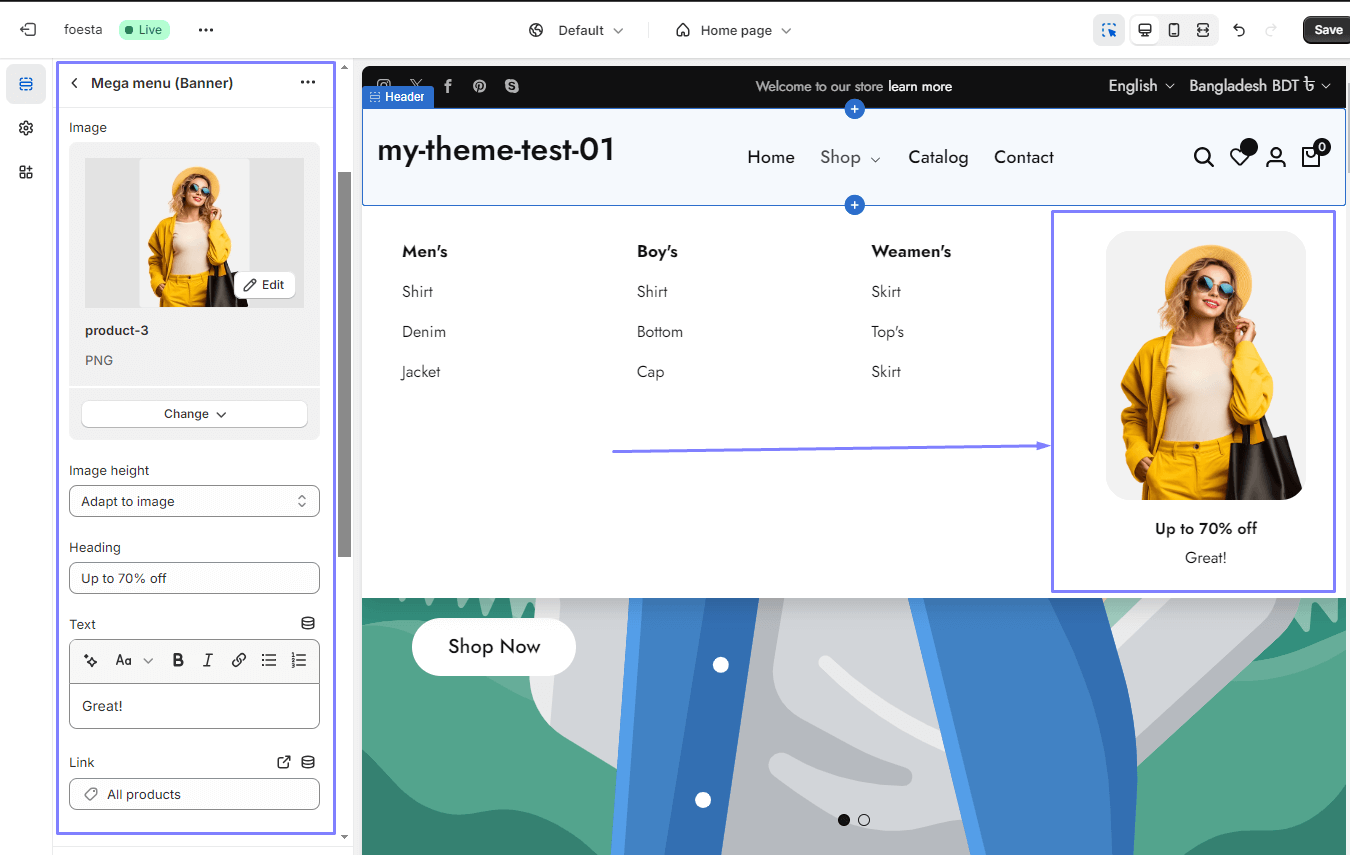1350x855 pixels.
Task: Insert link in Text editor toolbar
Action: (x=239, y=660)
